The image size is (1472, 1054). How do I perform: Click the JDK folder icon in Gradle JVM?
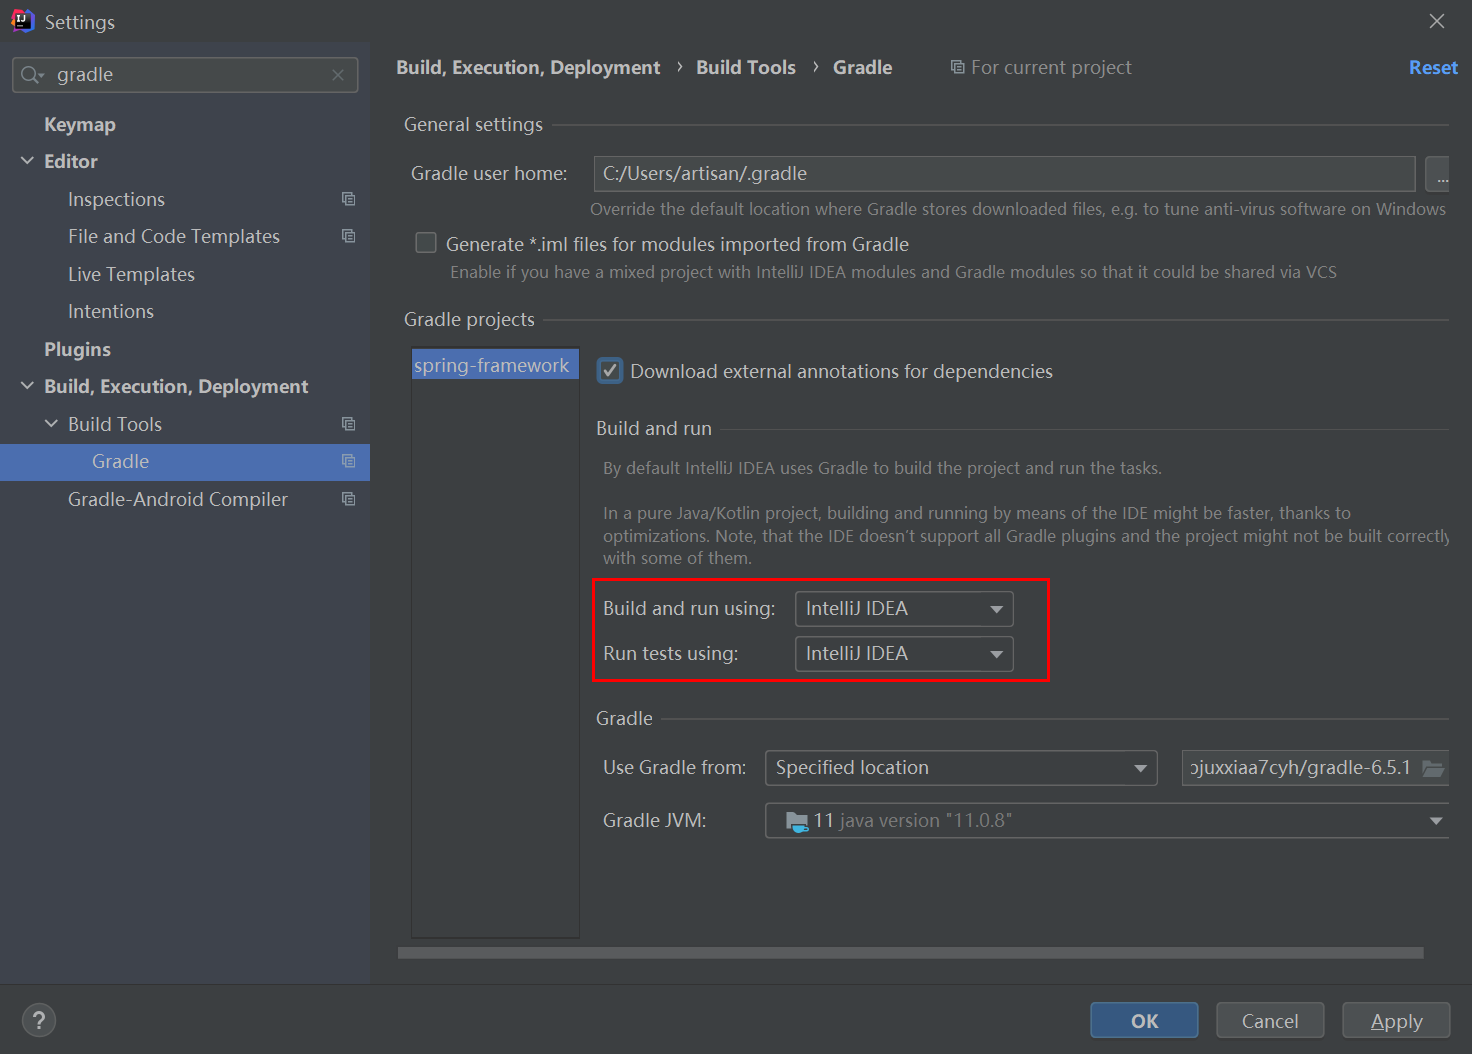[x=797, y=821]
